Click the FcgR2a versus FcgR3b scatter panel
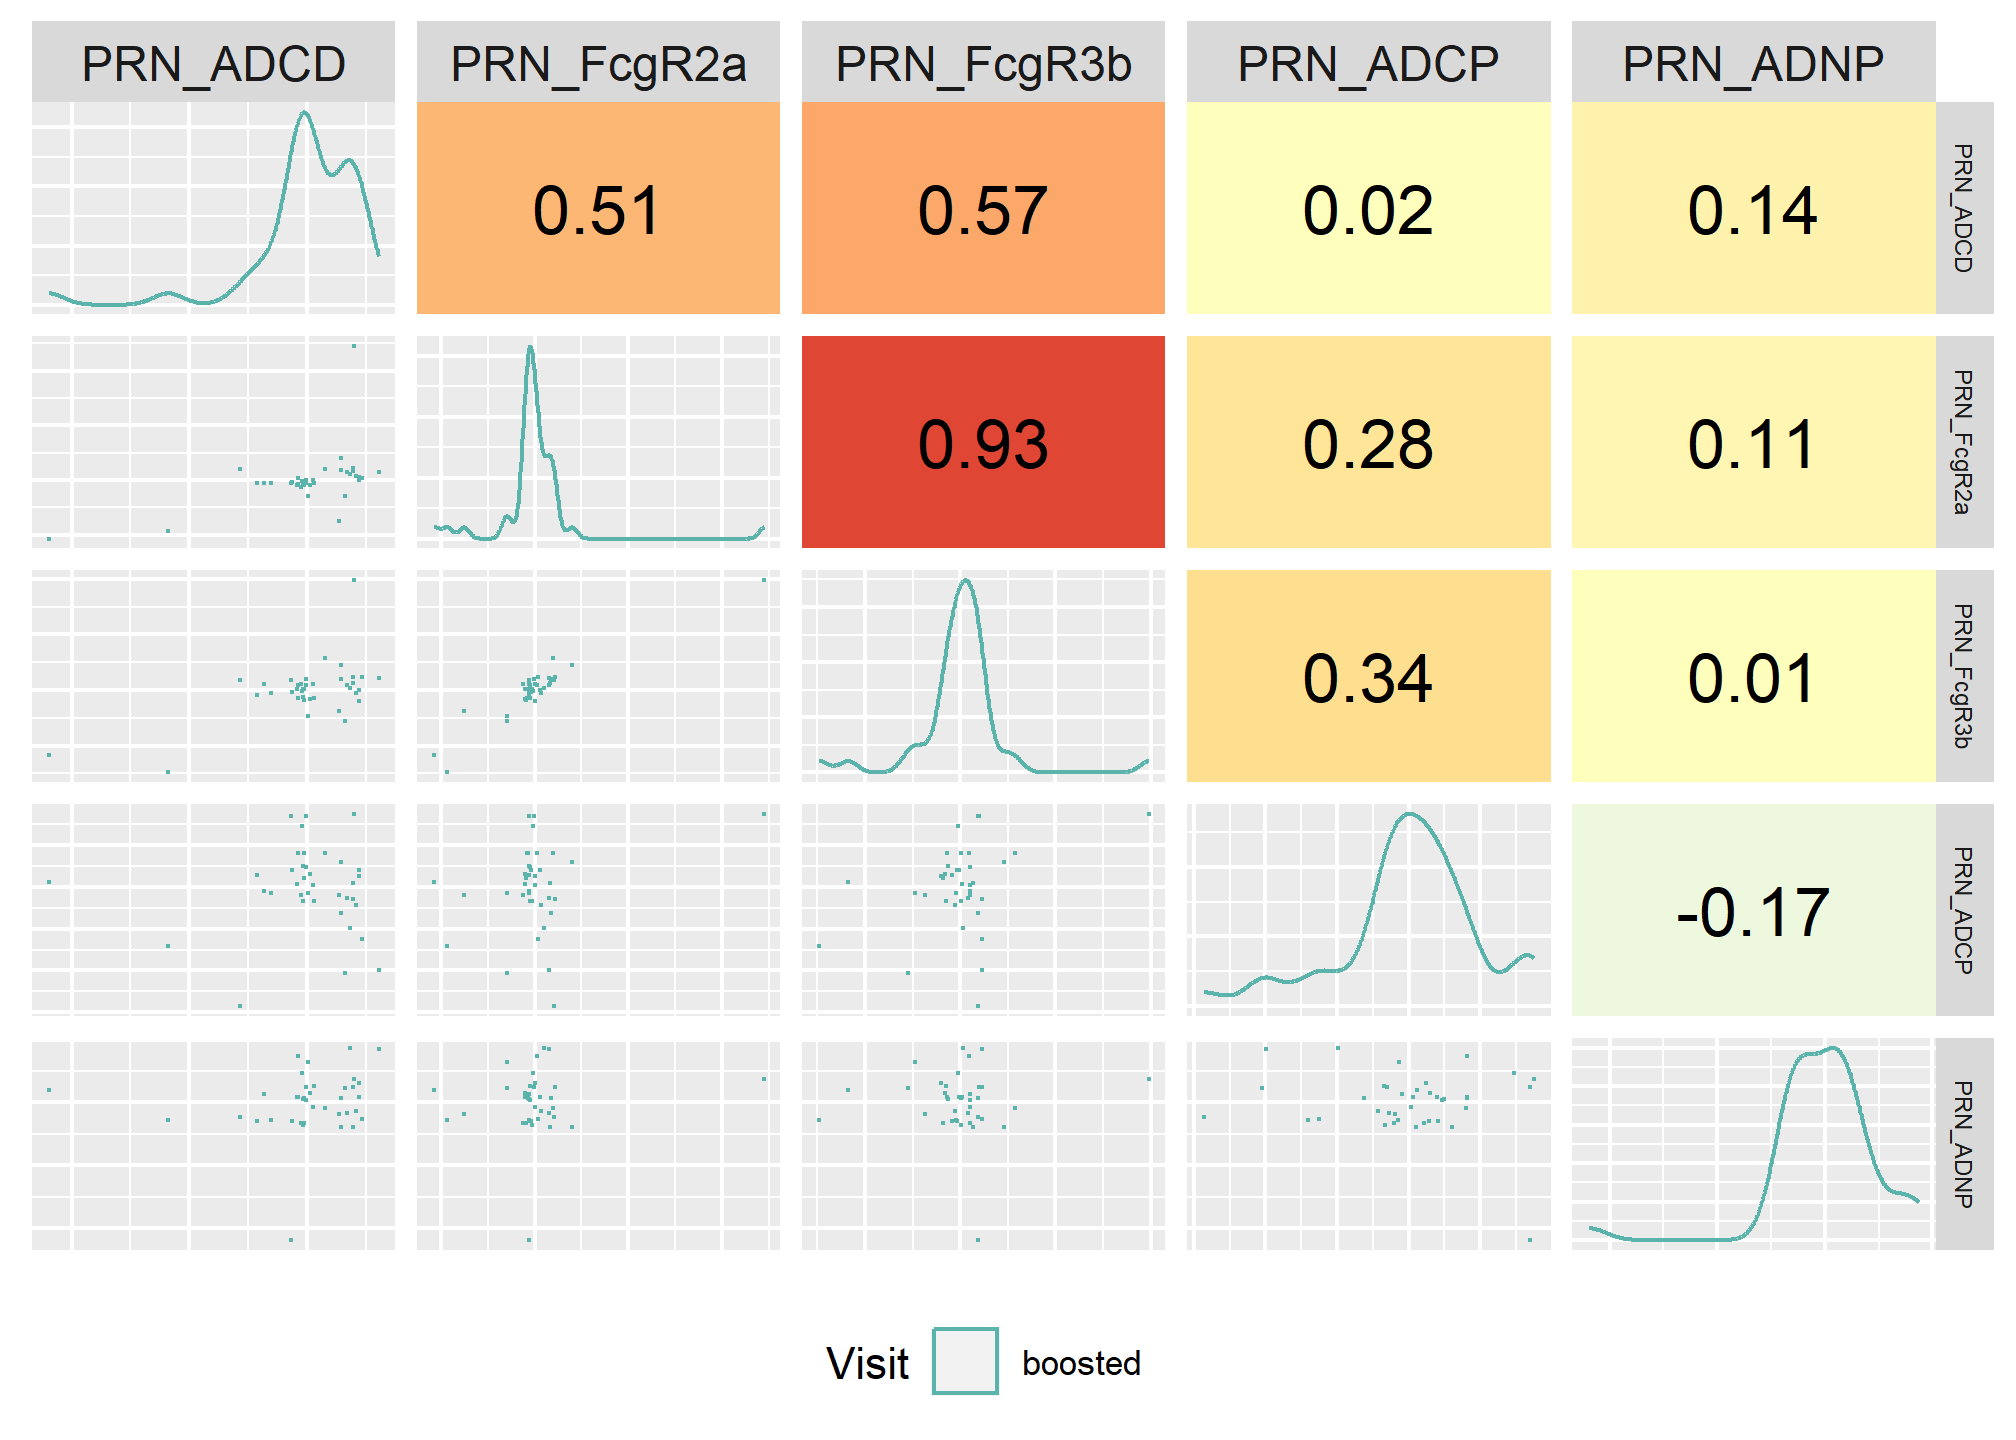This screenshot has height=1440, width=2016. (x=598, y=676)
